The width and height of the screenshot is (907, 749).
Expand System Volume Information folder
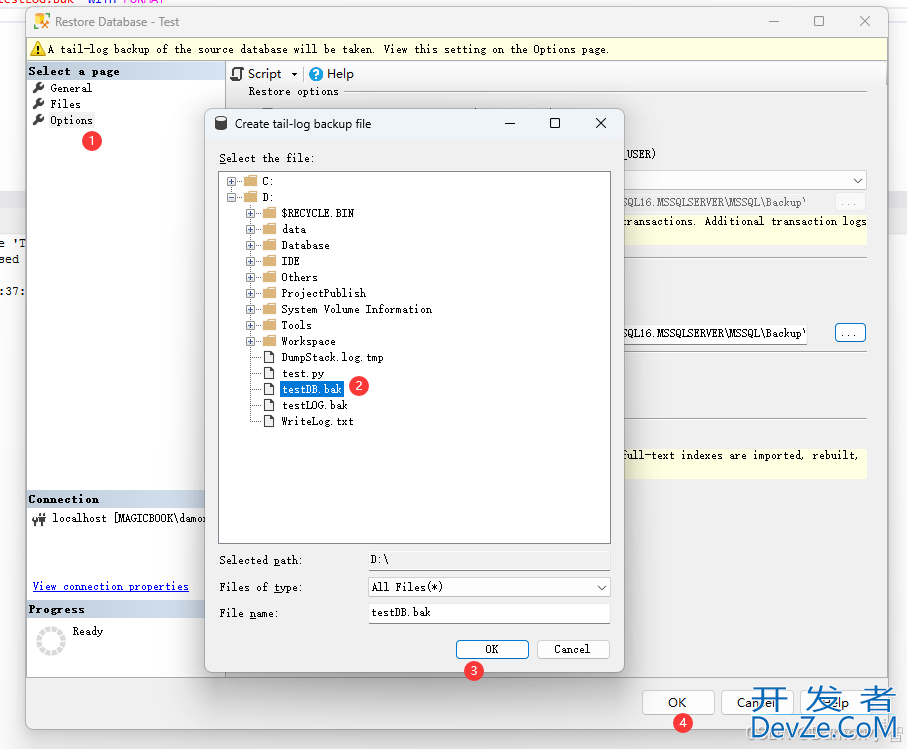(x=250, y=309)
